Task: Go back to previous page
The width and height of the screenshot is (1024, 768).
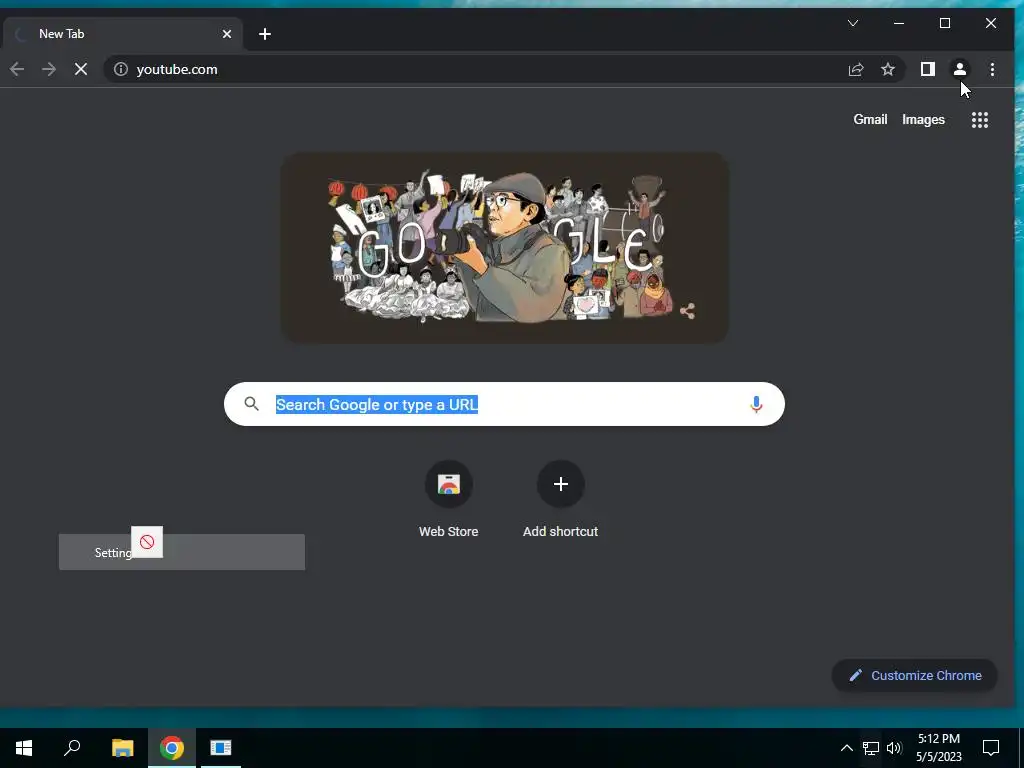Action: click(x=17, y=69)
